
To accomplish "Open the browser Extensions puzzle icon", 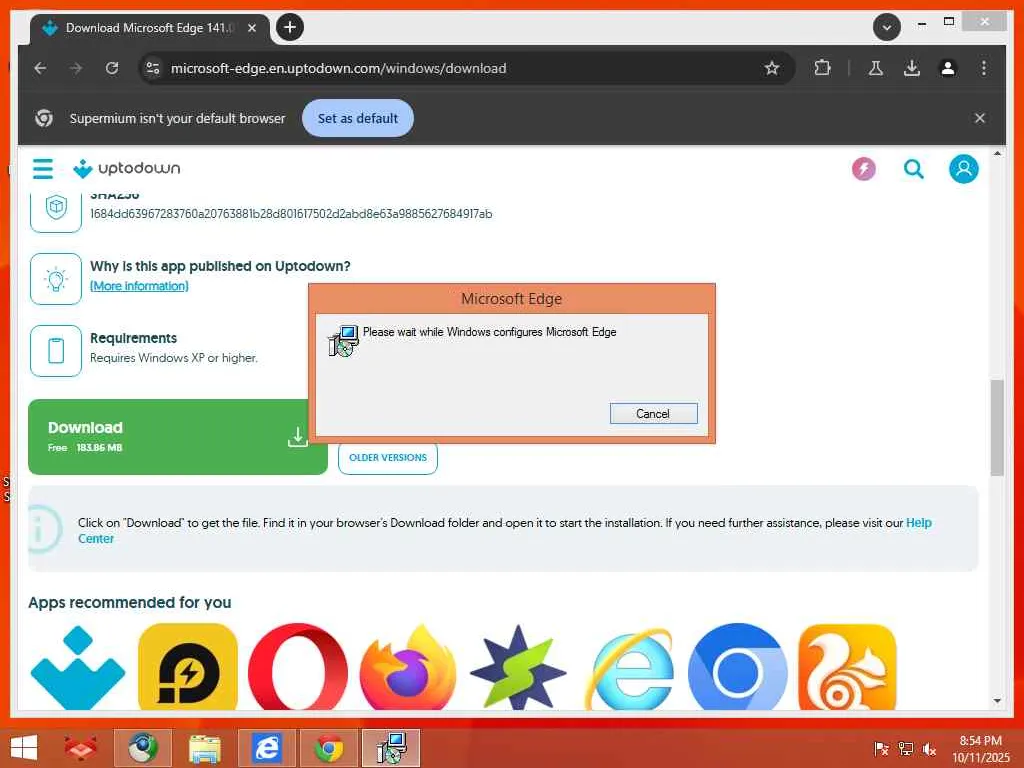I will (822, 68).
